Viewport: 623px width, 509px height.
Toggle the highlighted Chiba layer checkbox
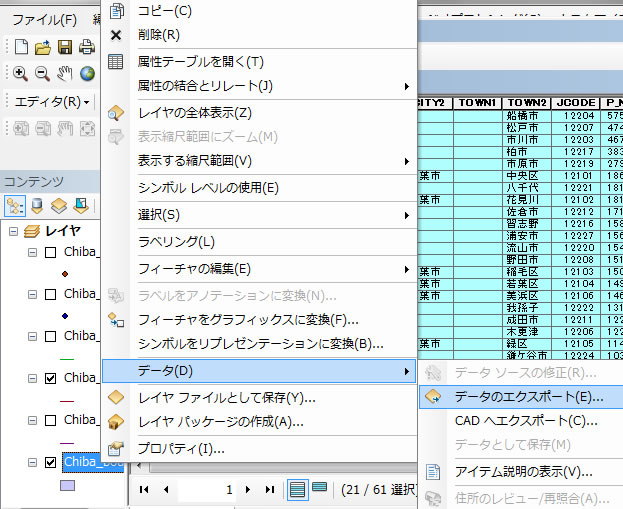click(51, 462)
